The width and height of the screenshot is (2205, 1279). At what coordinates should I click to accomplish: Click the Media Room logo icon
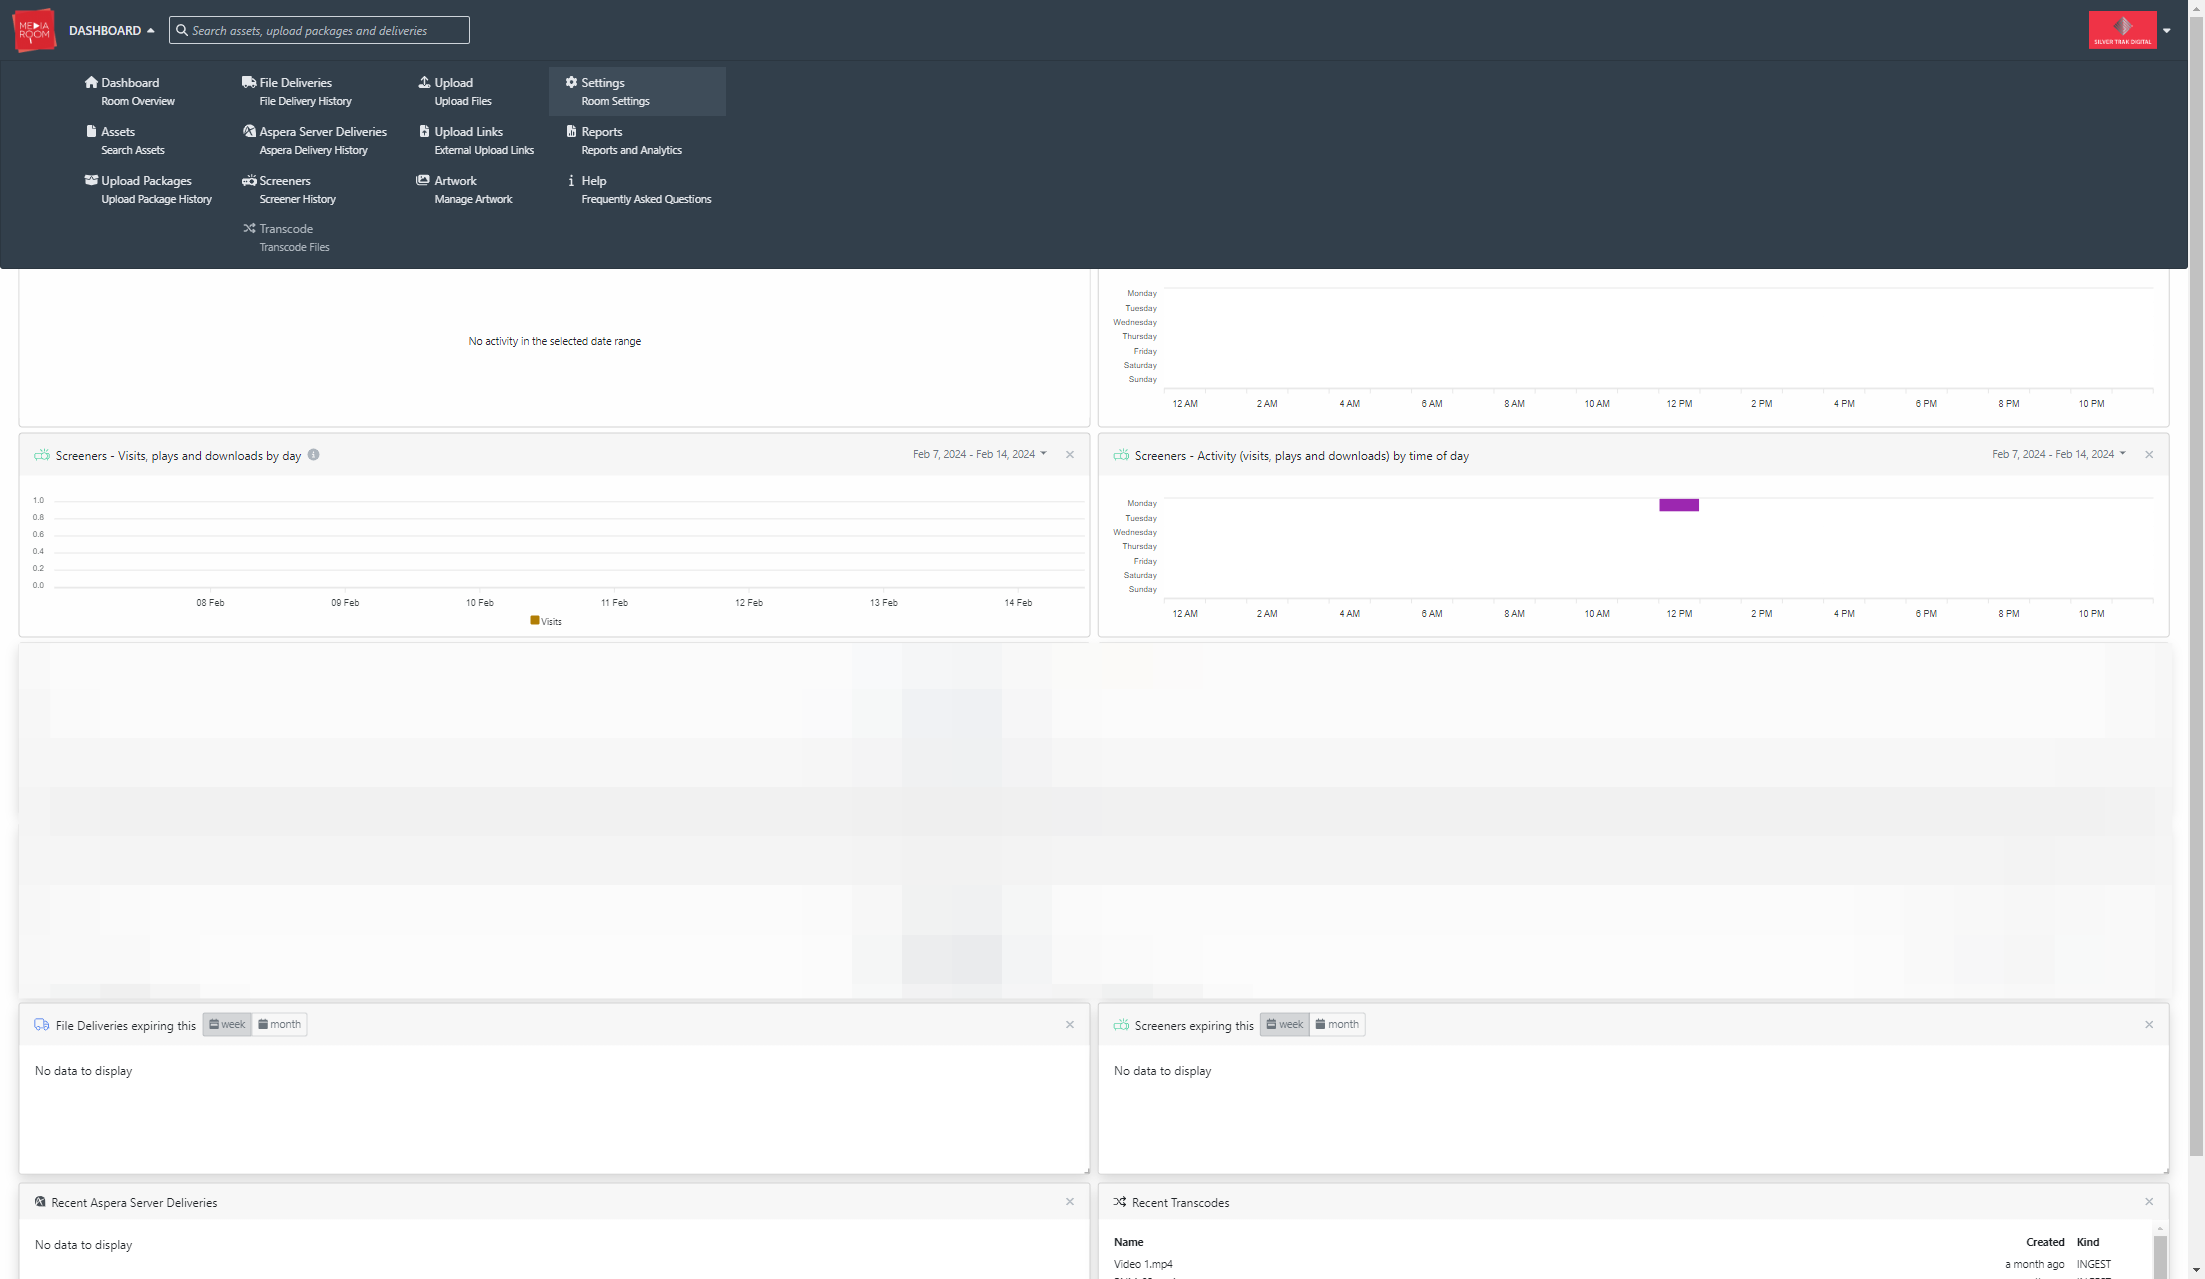point(34,30)
